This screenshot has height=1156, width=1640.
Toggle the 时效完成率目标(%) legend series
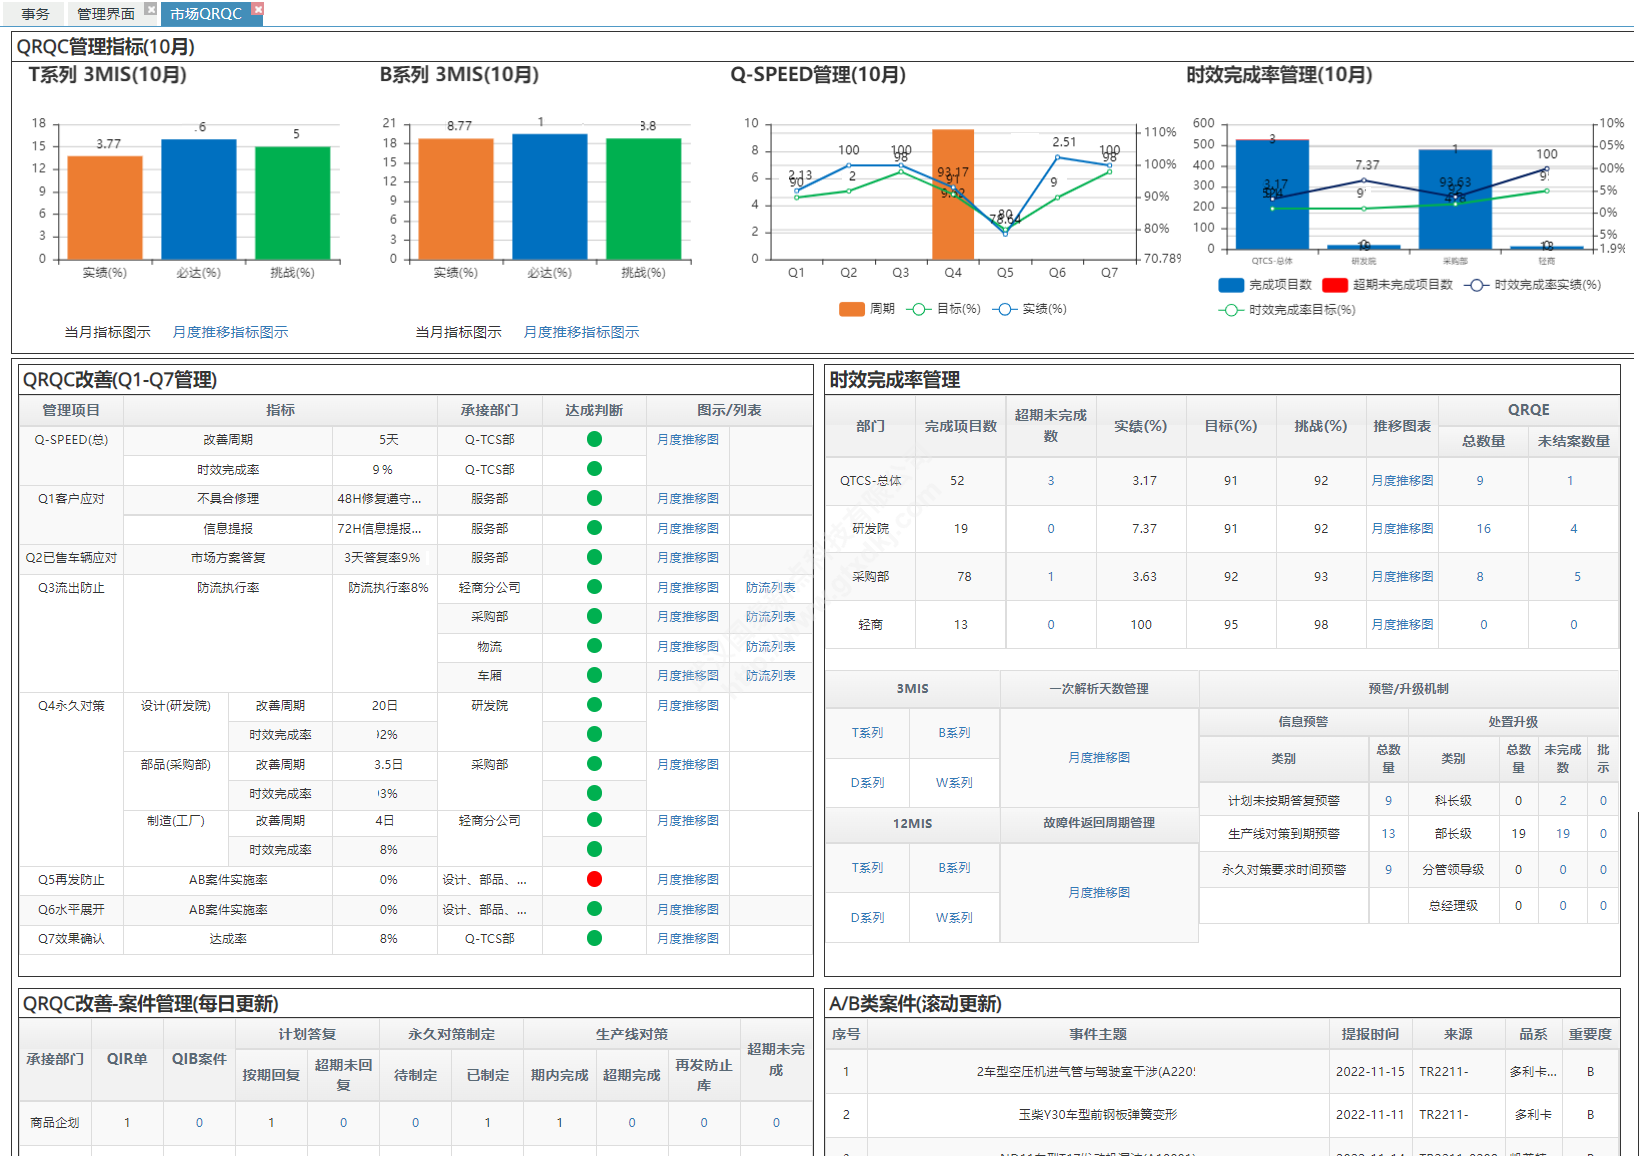click(1288, 310)
